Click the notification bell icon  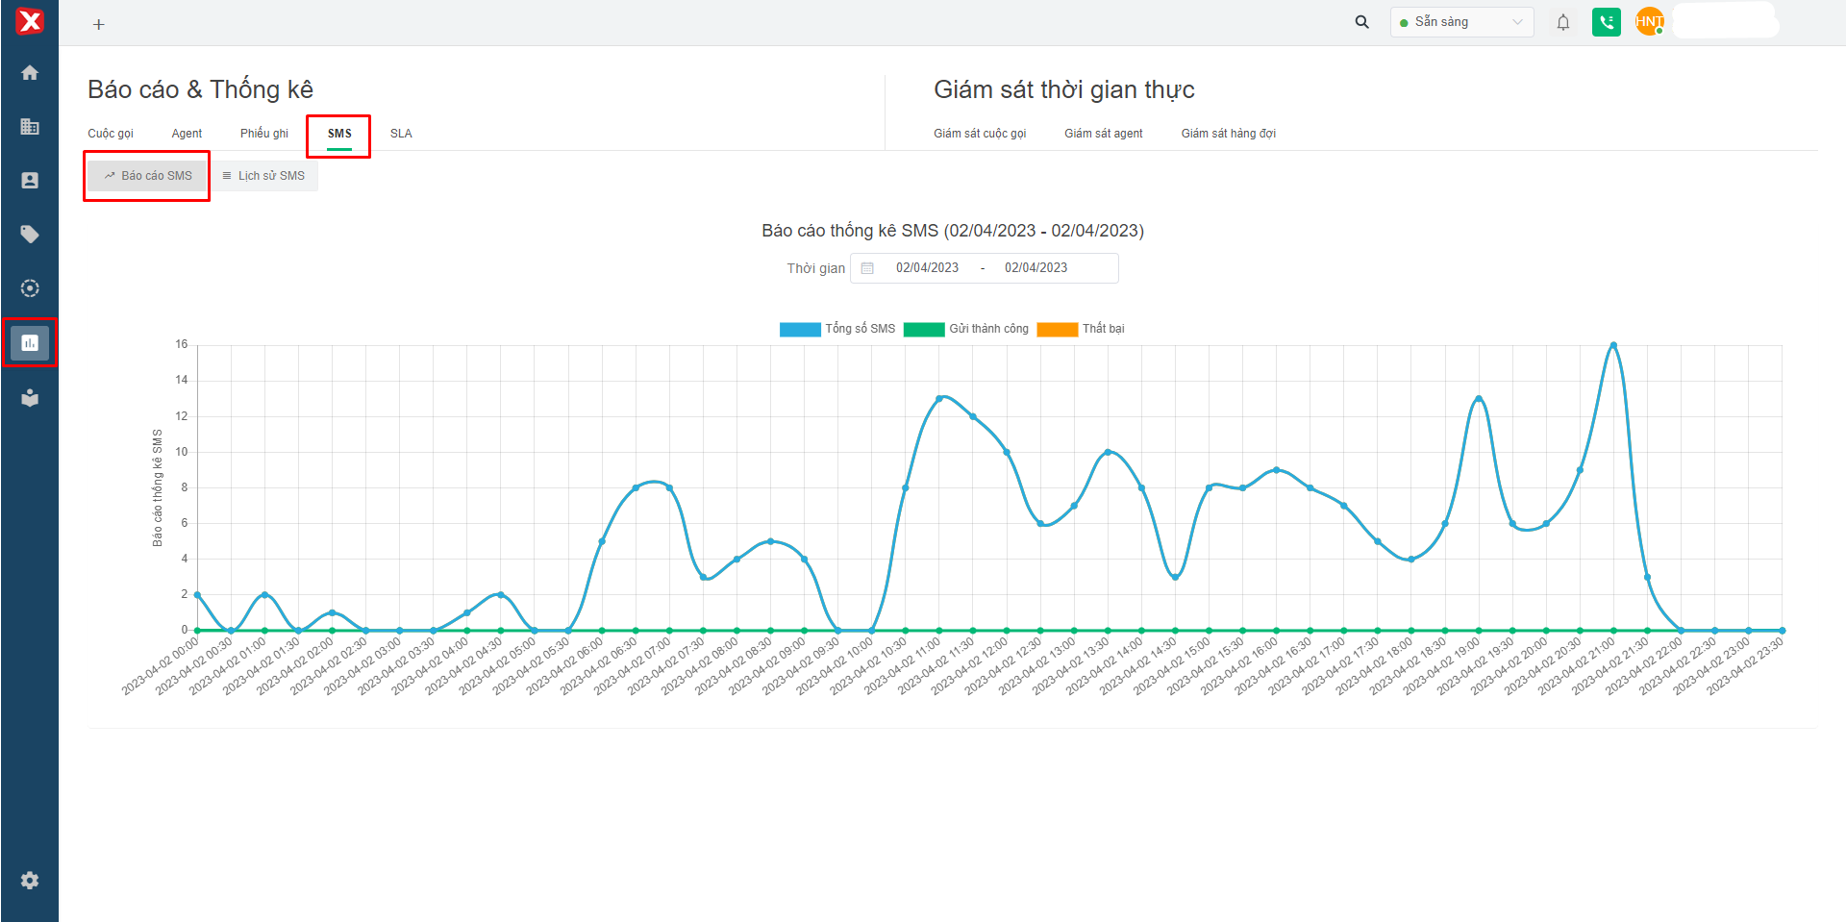coord(1563,22)
